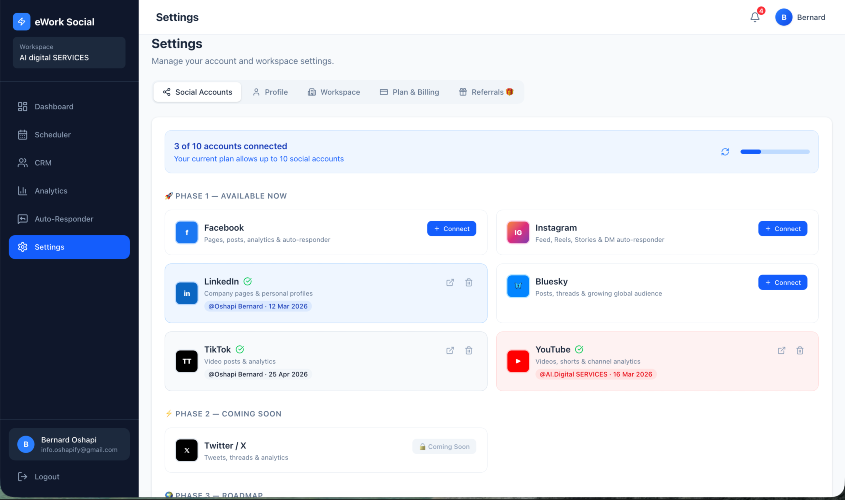Open Scheduler from the sidebar
845x500 pixels.
[70, 135]
